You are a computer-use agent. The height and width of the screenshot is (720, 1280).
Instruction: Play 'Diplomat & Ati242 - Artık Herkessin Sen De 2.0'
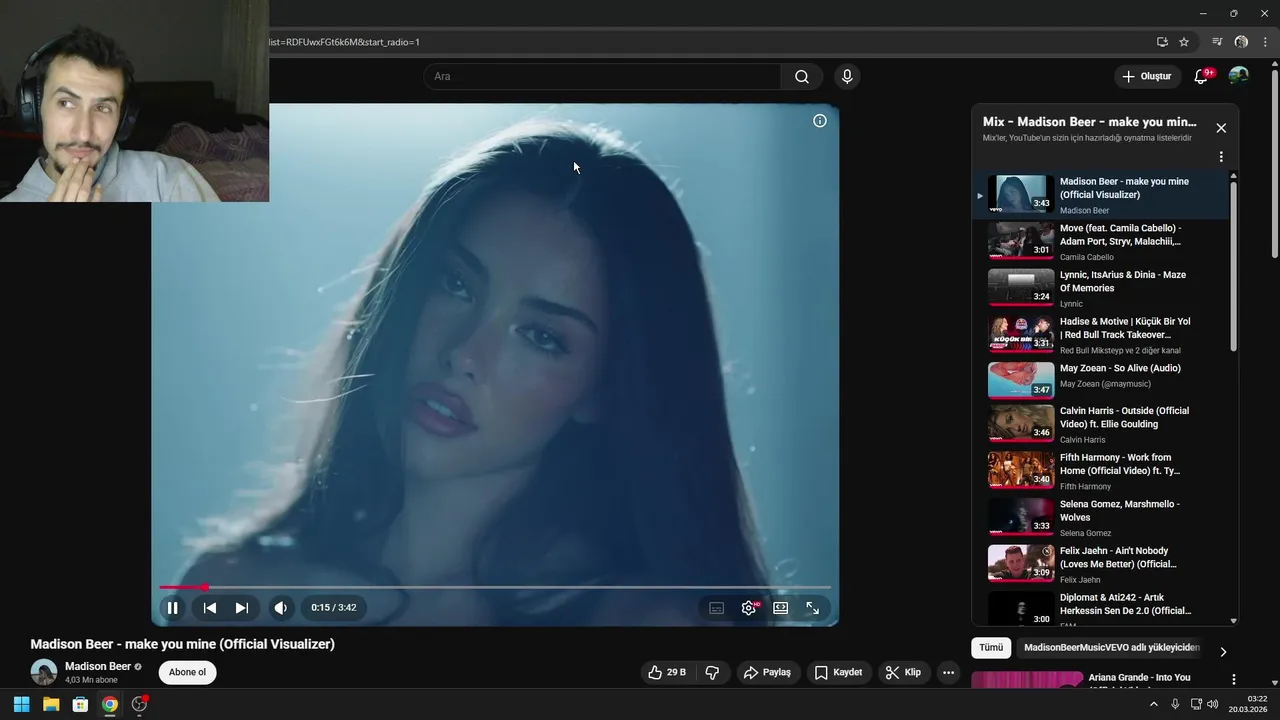(x=1098, y=609)
